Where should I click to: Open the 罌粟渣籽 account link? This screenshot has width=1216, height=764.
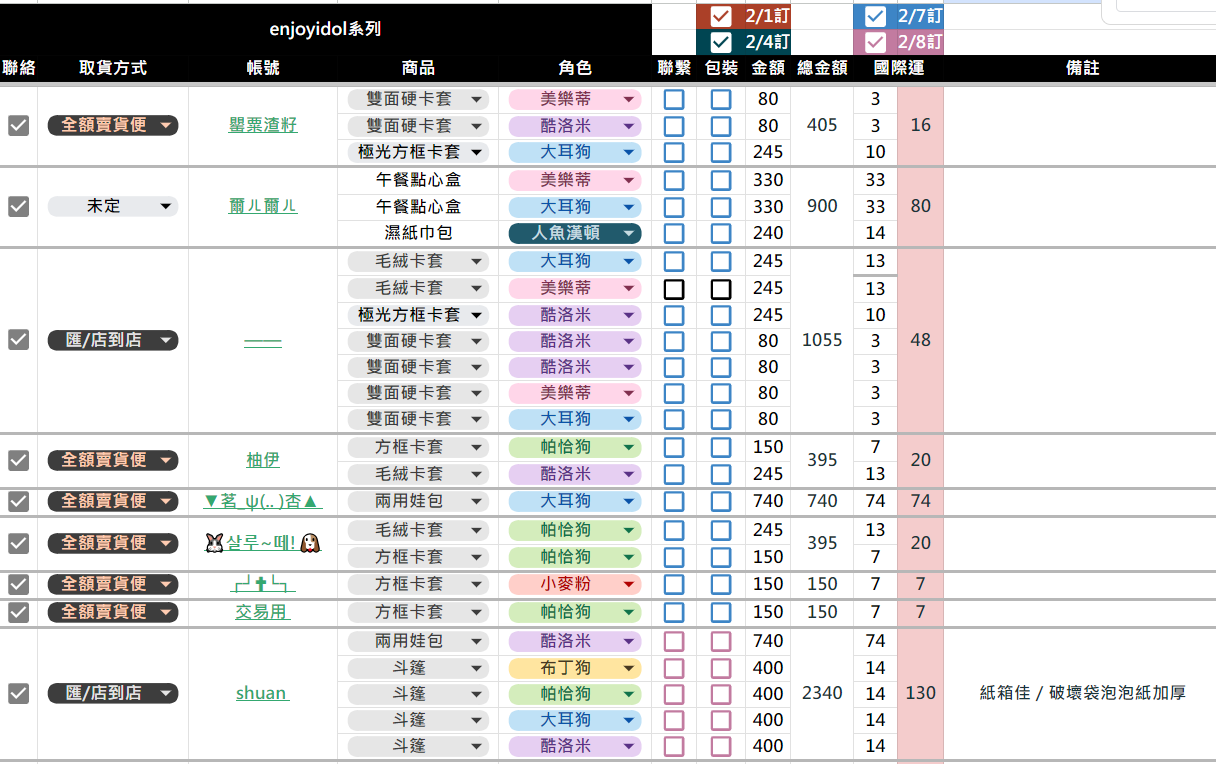pos(262,125)
